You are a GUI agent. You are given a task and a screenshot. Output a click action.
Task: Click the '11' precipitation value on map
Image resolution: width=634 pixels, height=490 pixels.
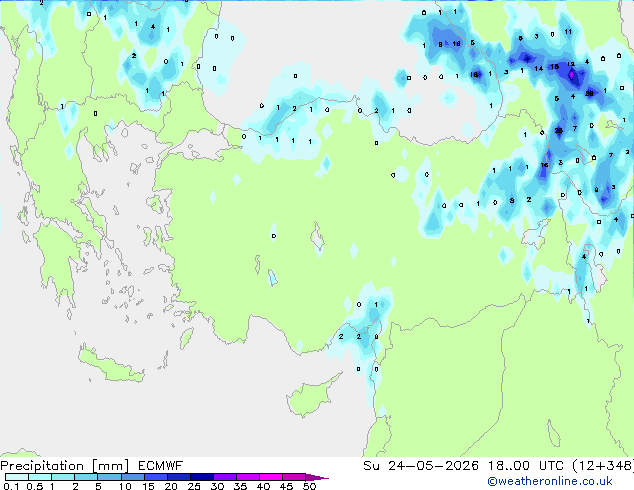pyautogui.click(x=568, y=32)
